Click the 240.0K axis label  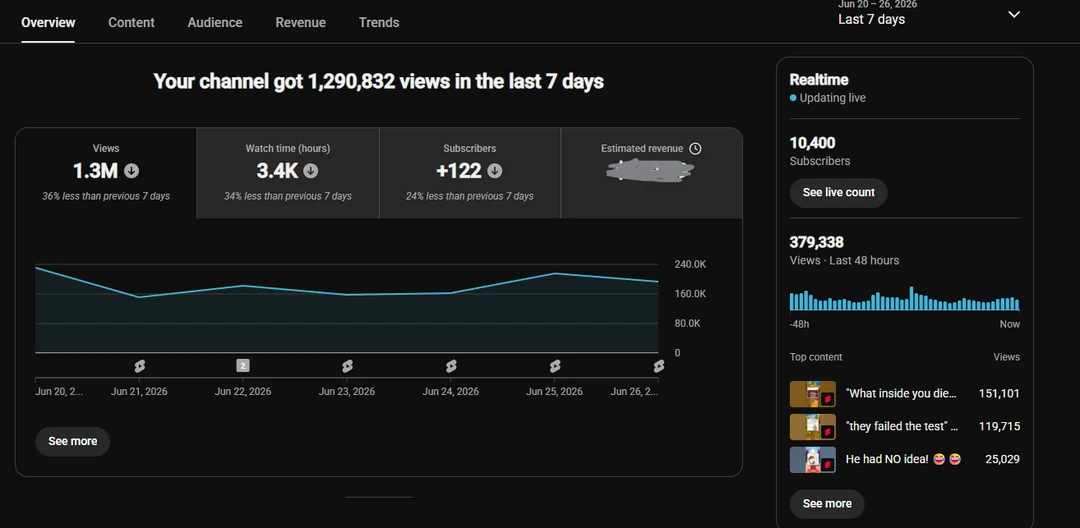coord(689,264)
